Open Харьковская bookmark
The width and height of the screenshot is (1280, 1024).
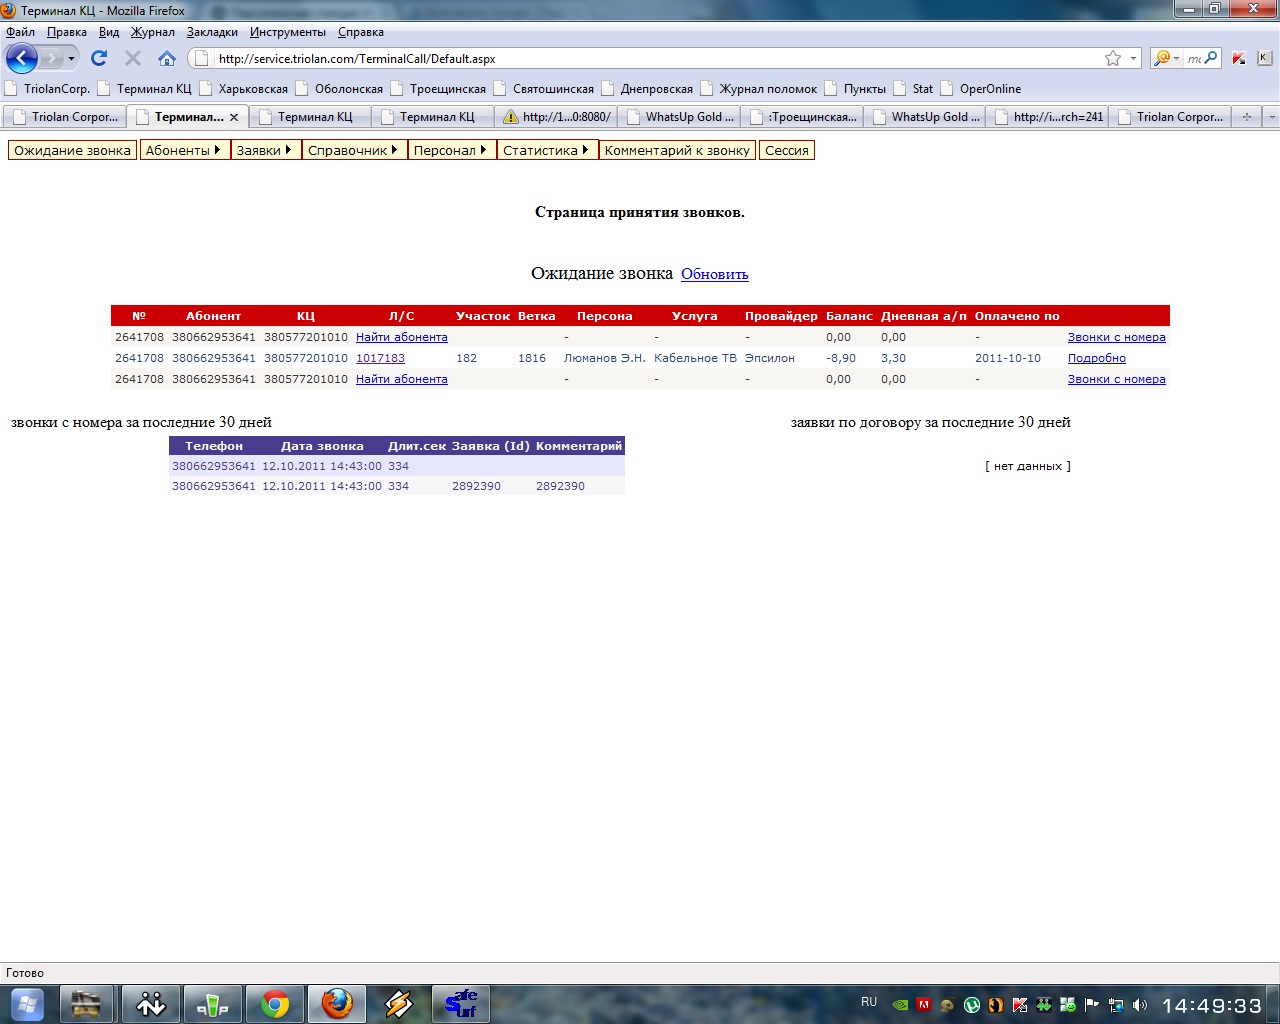click(243, 88)
